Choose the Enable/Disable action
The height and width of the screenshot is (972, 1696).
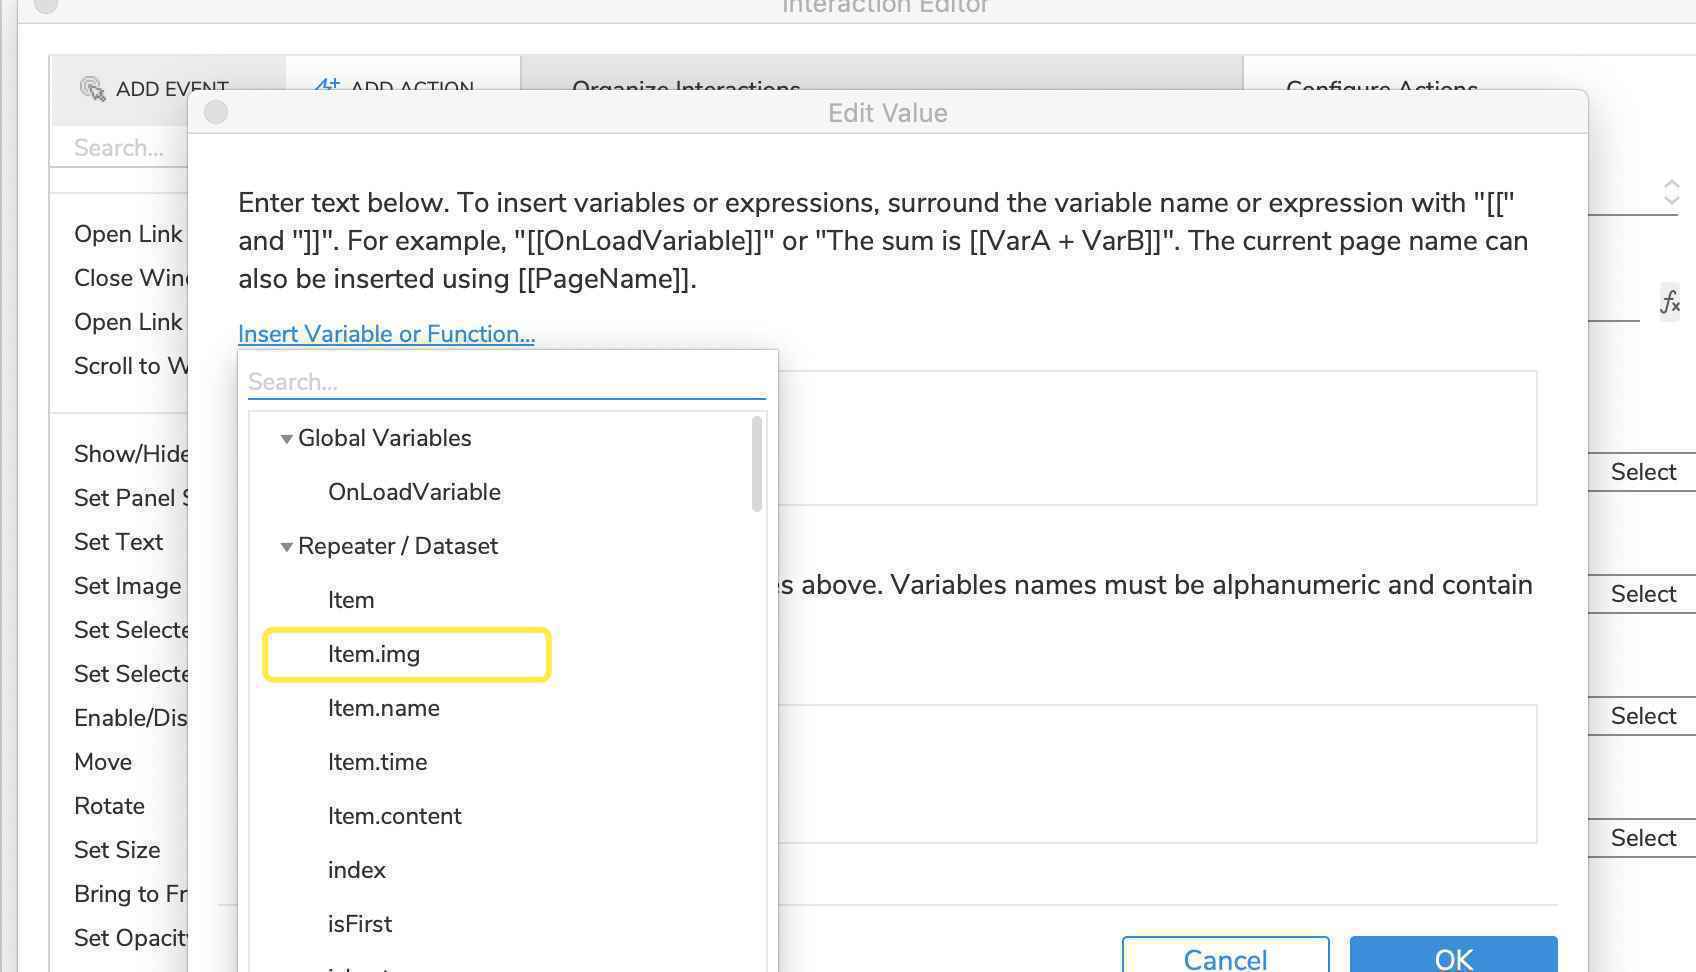tap(131, 718)
